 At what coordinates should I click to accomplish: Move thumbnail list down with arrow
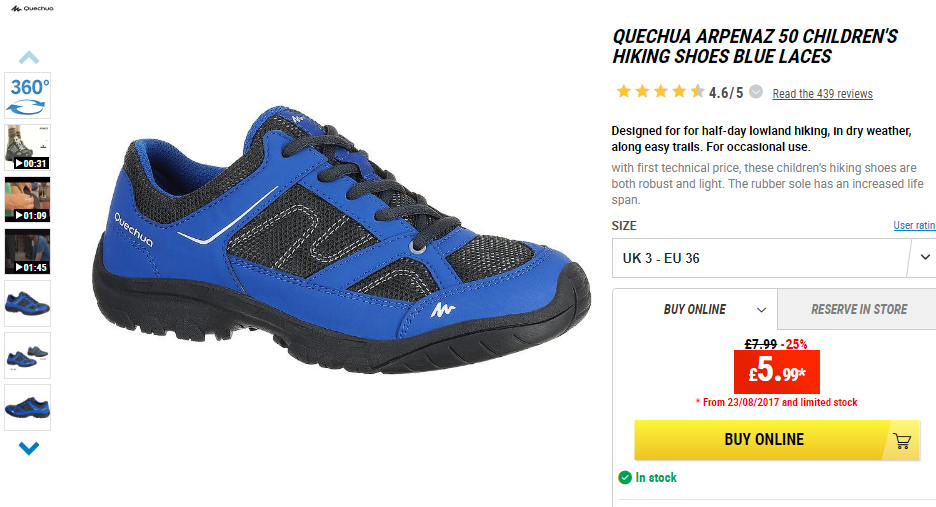tap(29, 448)
